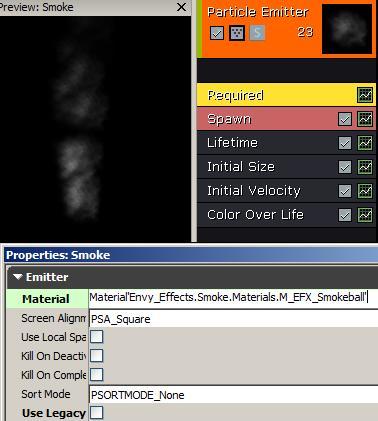Click the emitter rendering mode dots icon

pyautogui.click(x=237, y=33)
